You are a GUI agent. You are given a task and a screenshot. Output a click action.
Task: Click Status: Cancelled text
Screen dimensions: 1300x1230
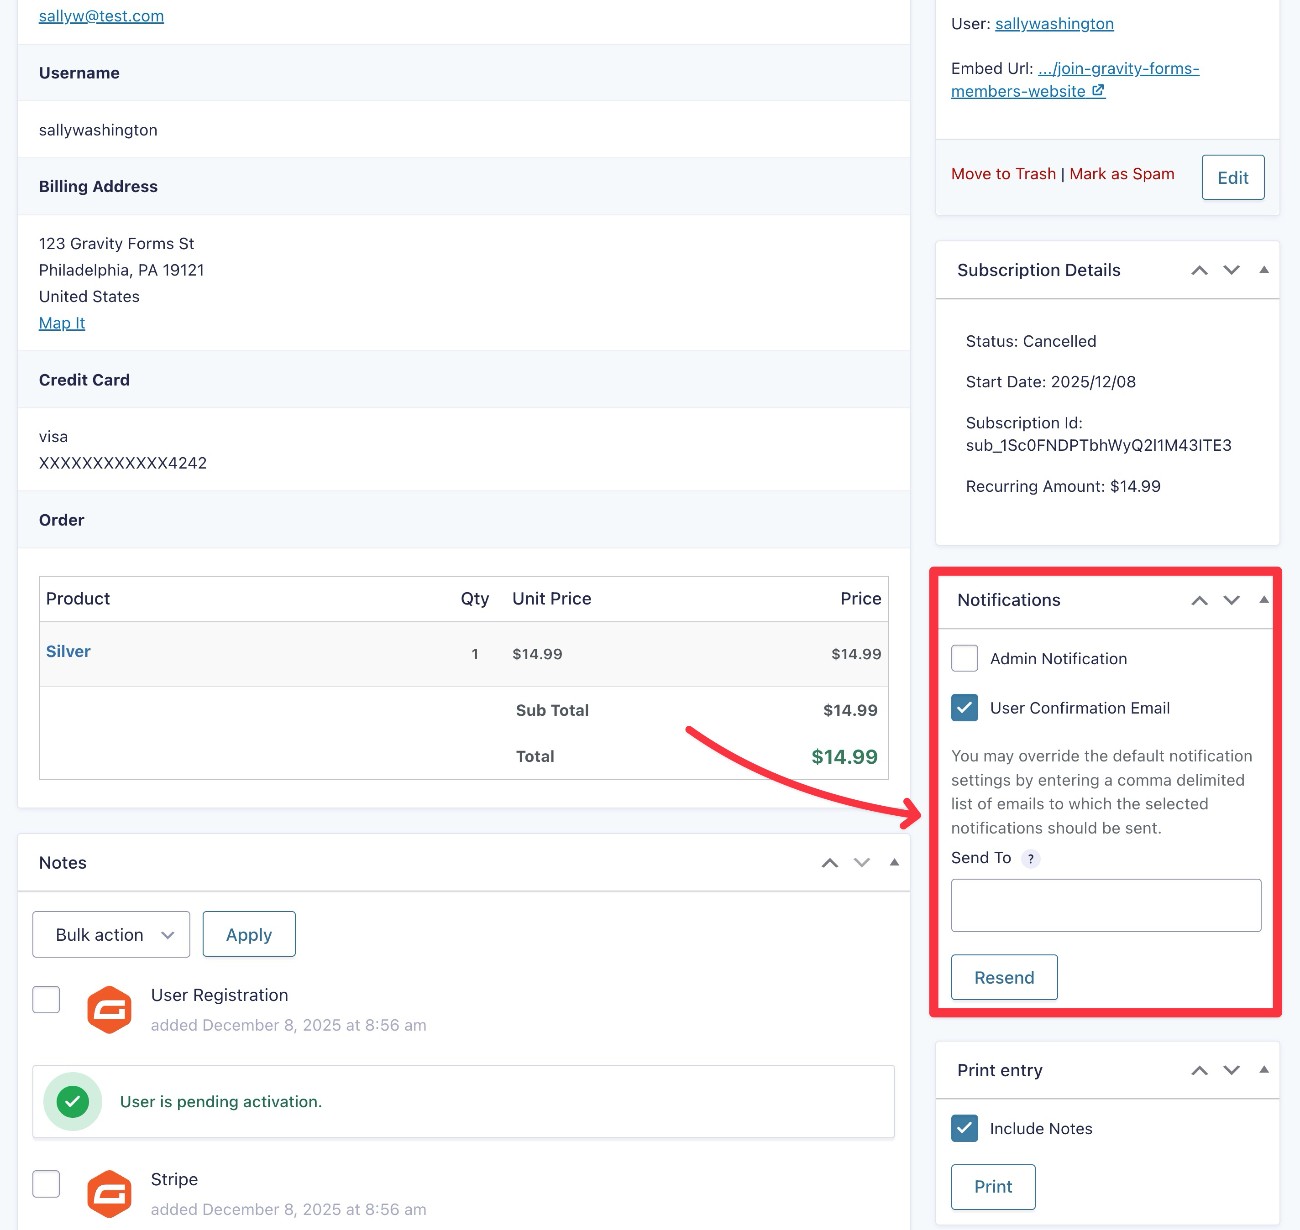click(1031, 341)
